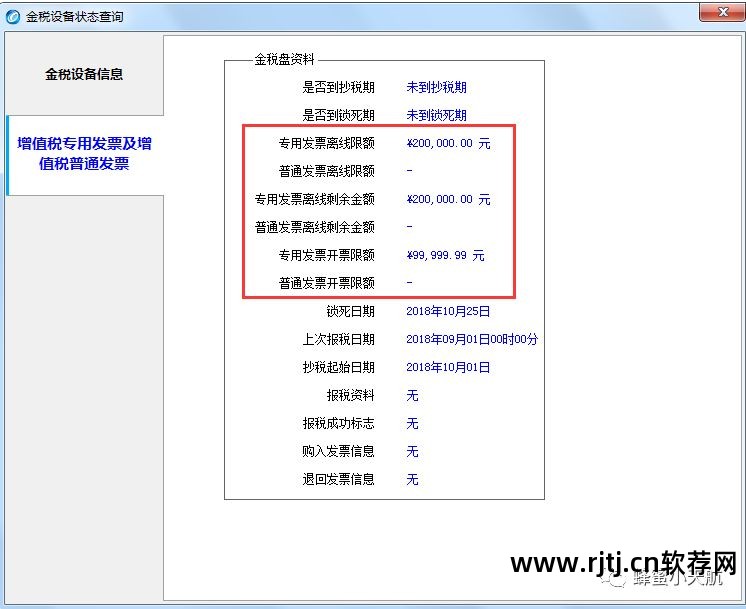The image size is (746, 609).
Task: Click the 专用发票离线限额 value ¥200,000.00 元
Action: (x=448, y=143)
